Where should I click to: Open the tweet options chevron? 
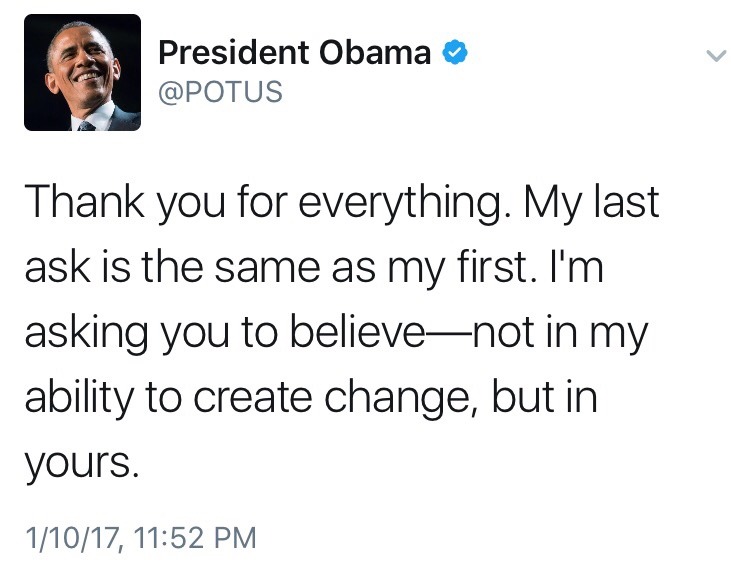(714, 57)
